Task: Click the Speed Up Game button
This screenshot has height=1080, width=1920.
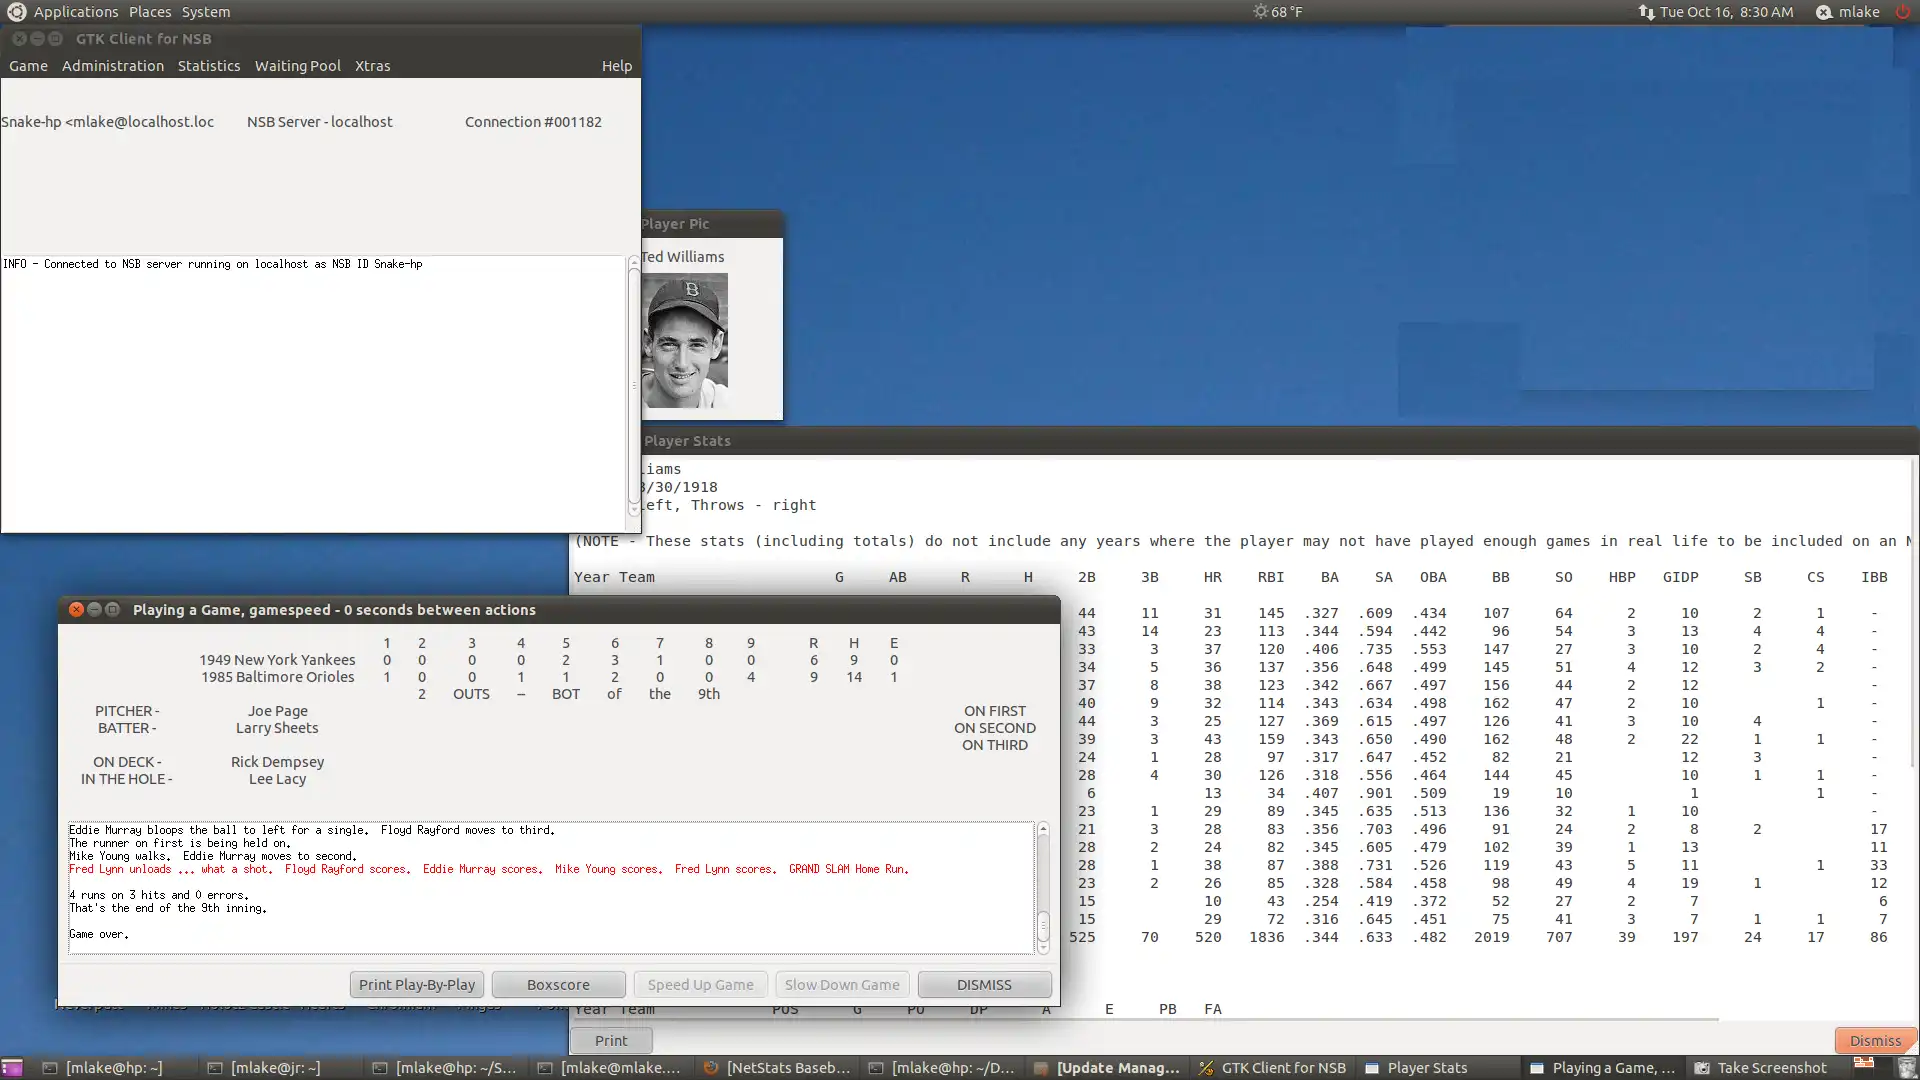Action: pyautogui.click(x=700, y=984)
